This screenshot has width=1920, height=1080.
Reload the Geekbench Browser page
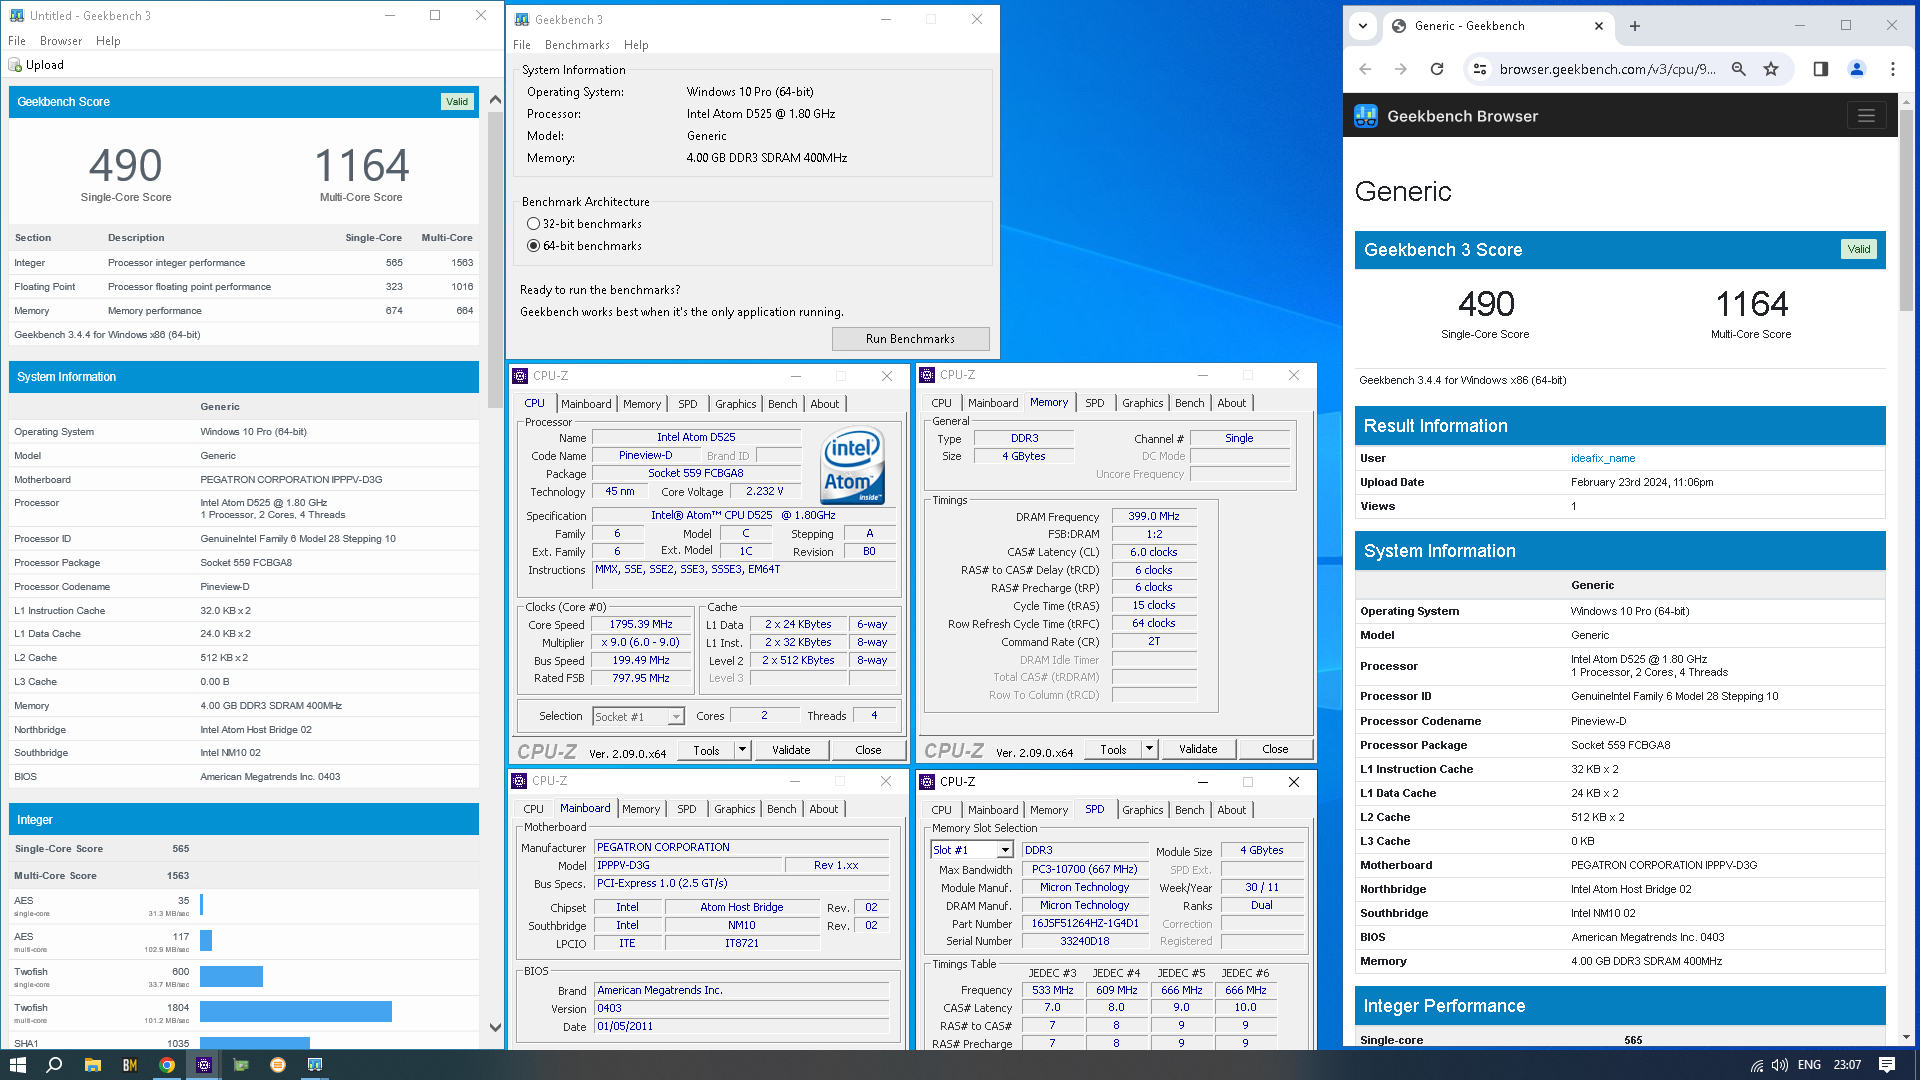tap(1437, 69)
